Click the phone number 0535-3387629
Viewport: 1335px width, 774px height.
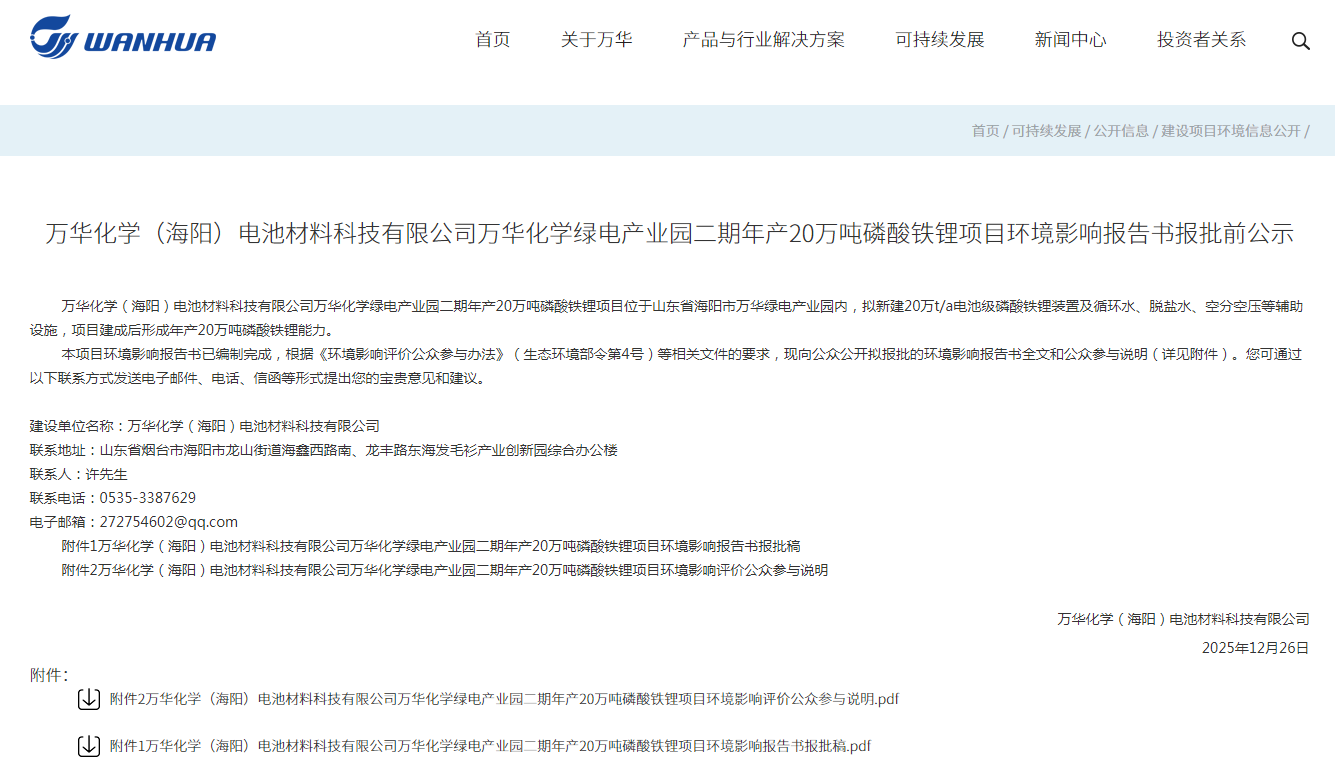[148, 498]
